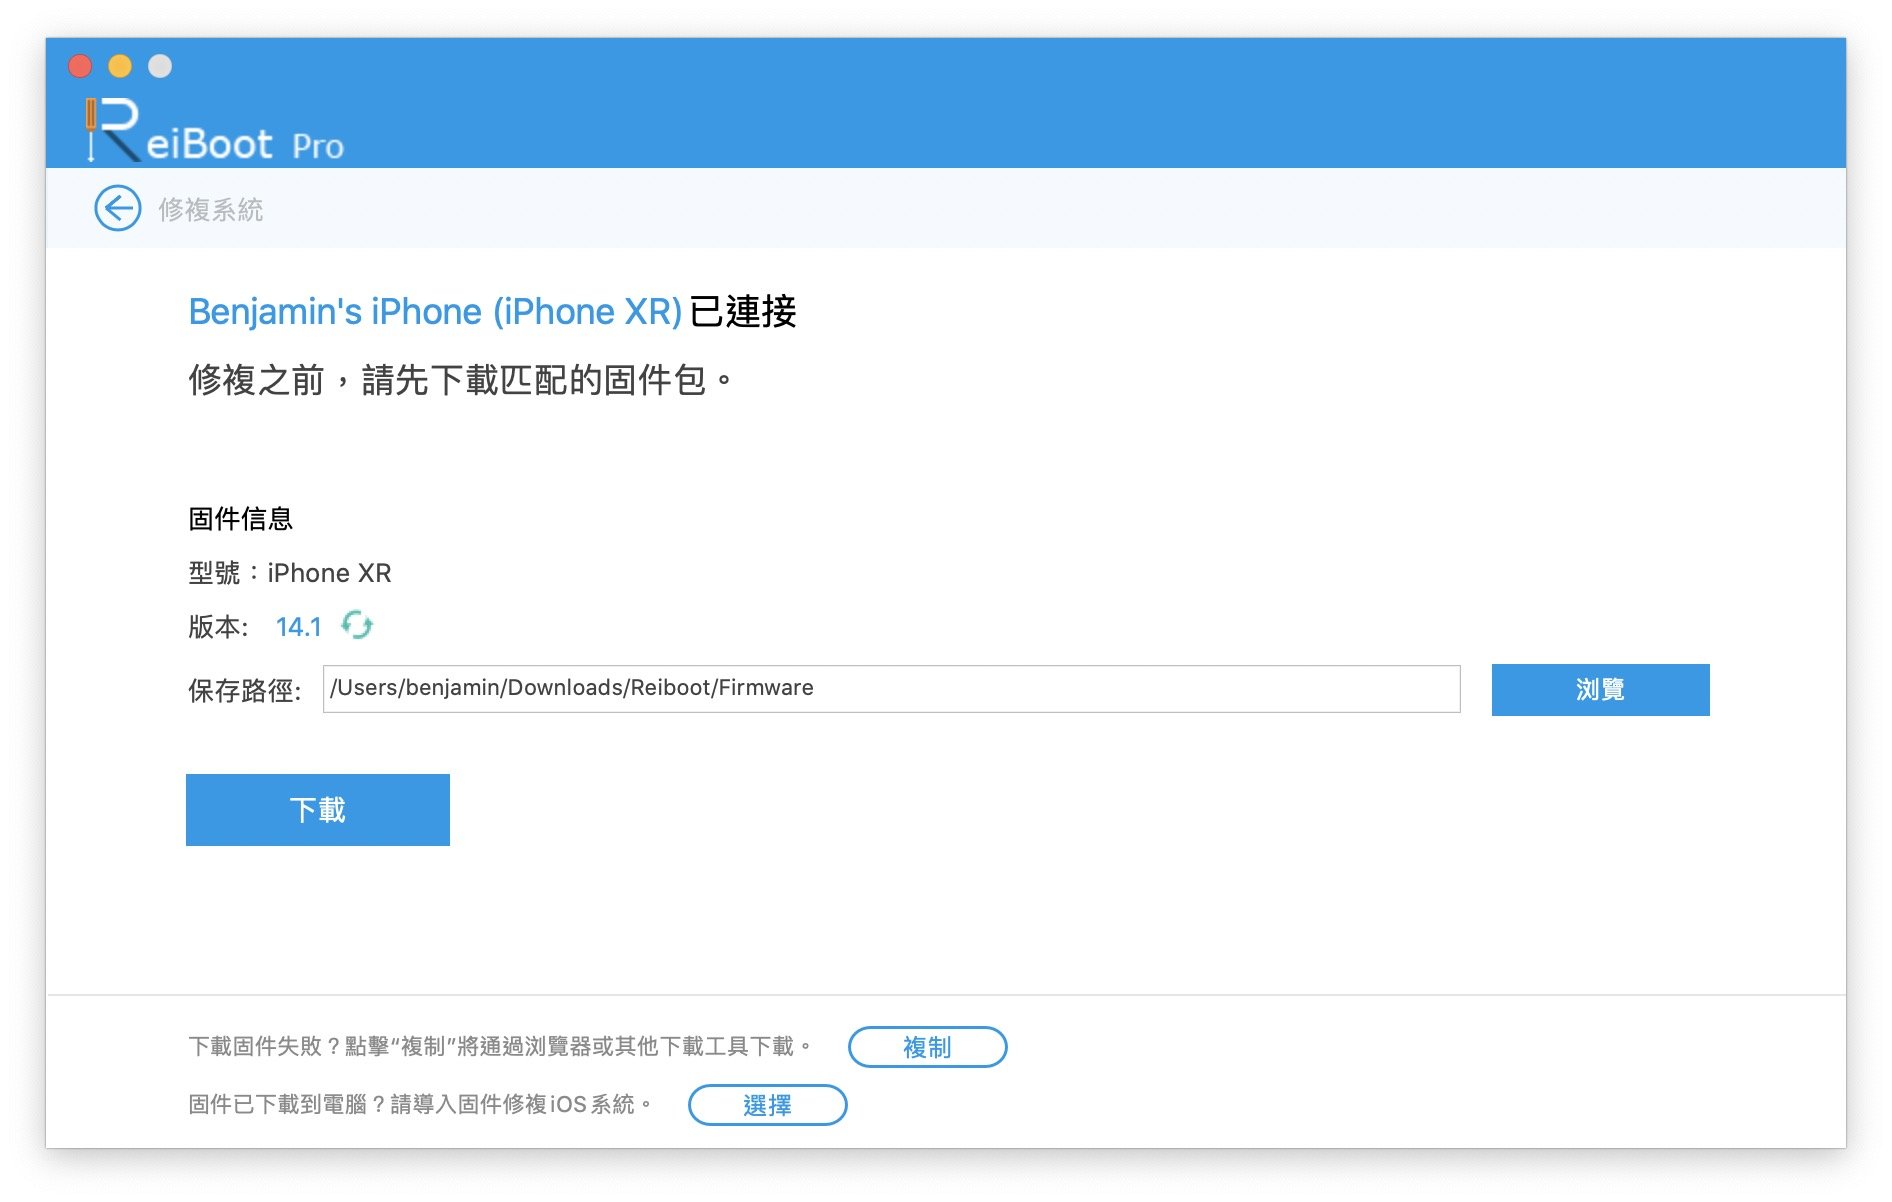Click the save path input field
The image size is (1892, 1202).
pyautogui.click(x=891, y=689)
